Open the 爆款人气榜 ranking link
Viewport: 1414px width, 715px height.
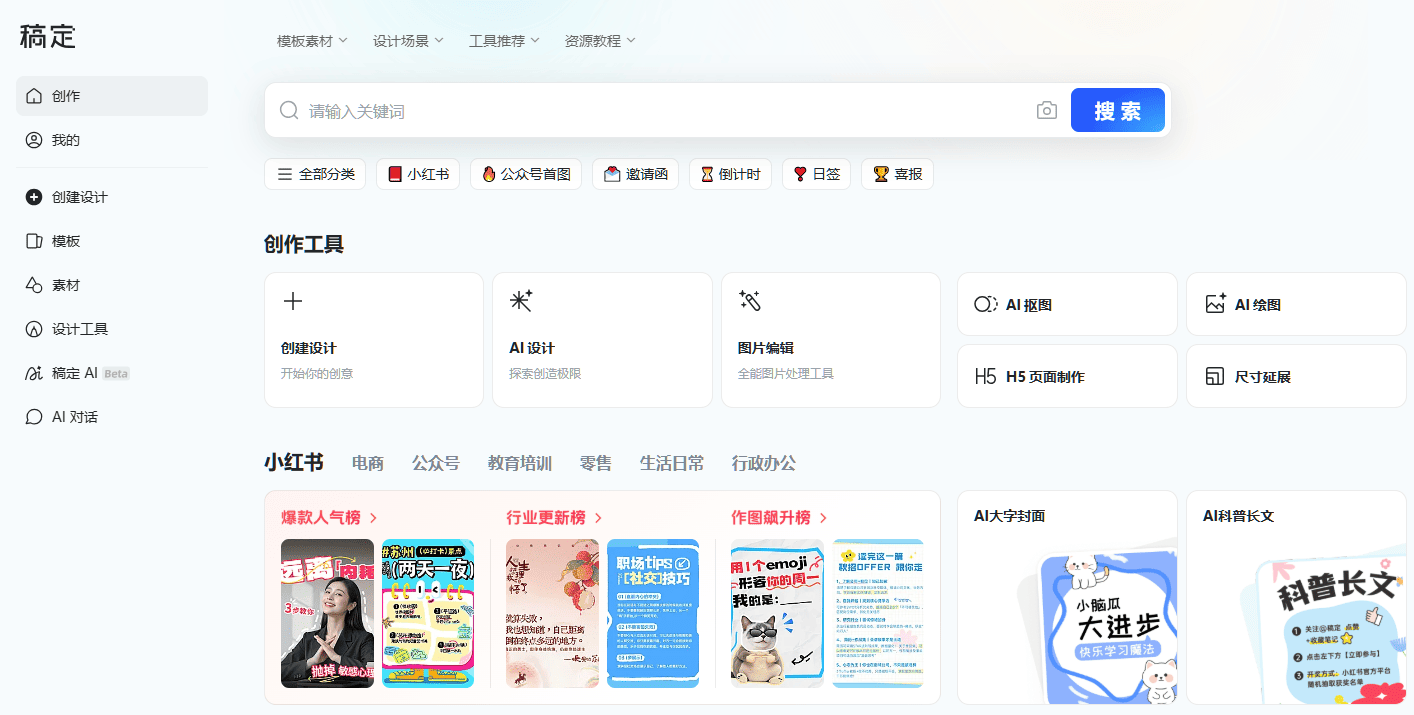coord(329,517)
